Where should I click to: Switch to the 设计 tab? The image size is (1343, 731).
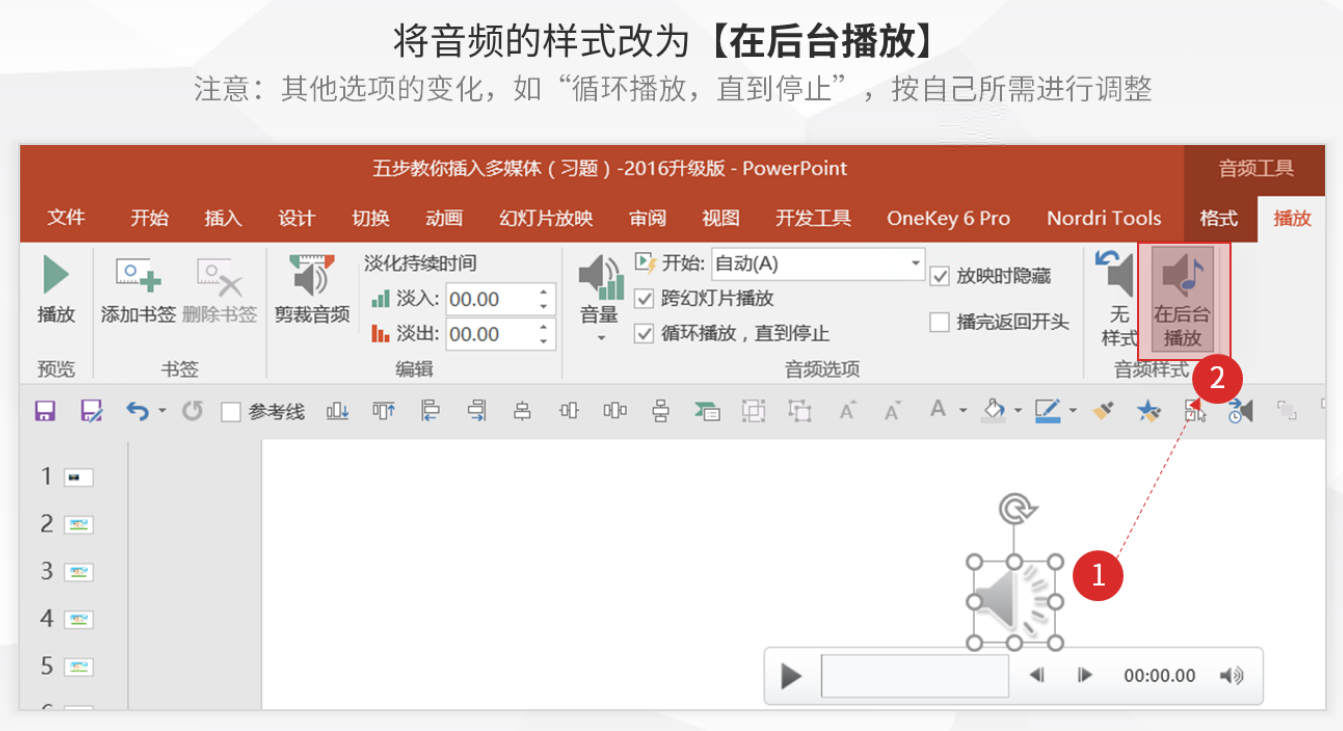pos(297,218)
